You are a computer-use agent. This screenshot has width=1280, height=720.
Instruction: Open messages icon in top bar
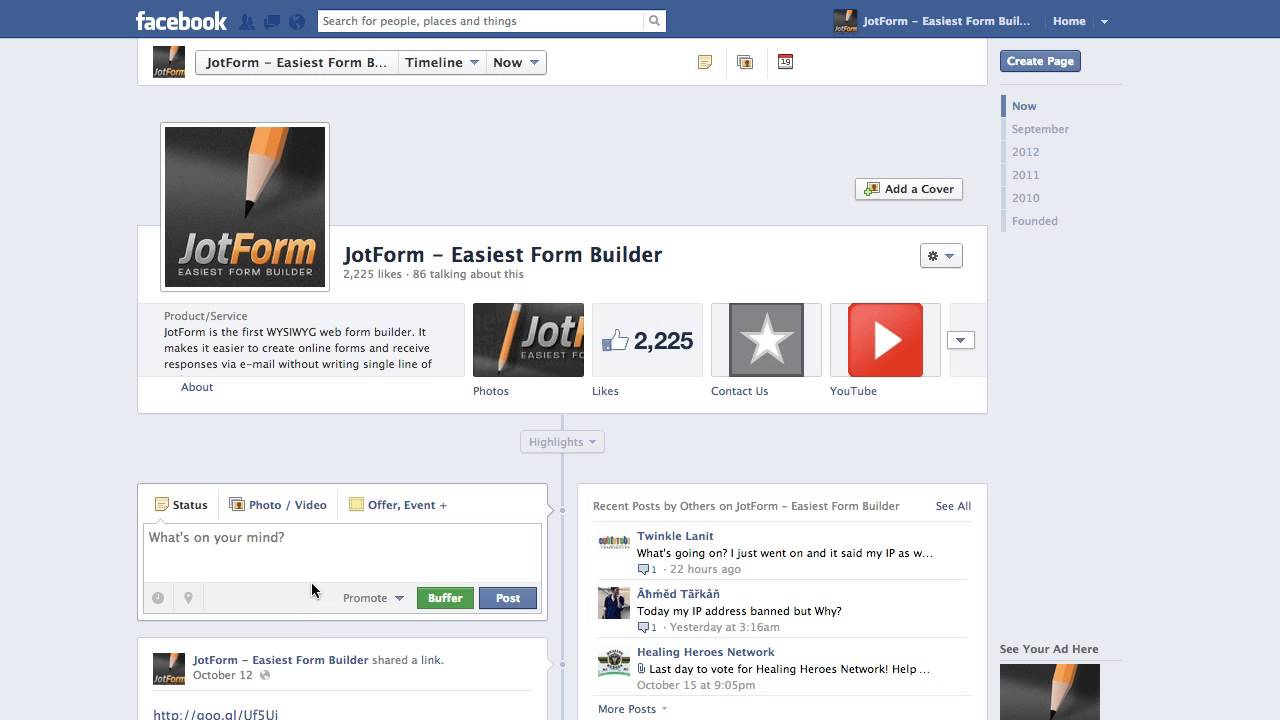(272, 21)
